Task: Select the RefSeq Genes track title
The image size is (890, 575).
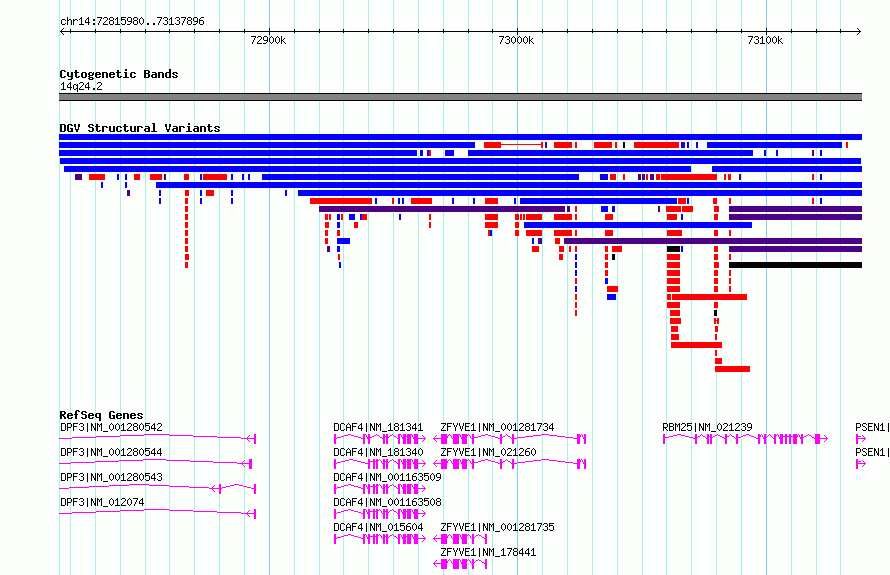Action: point(101,415)
